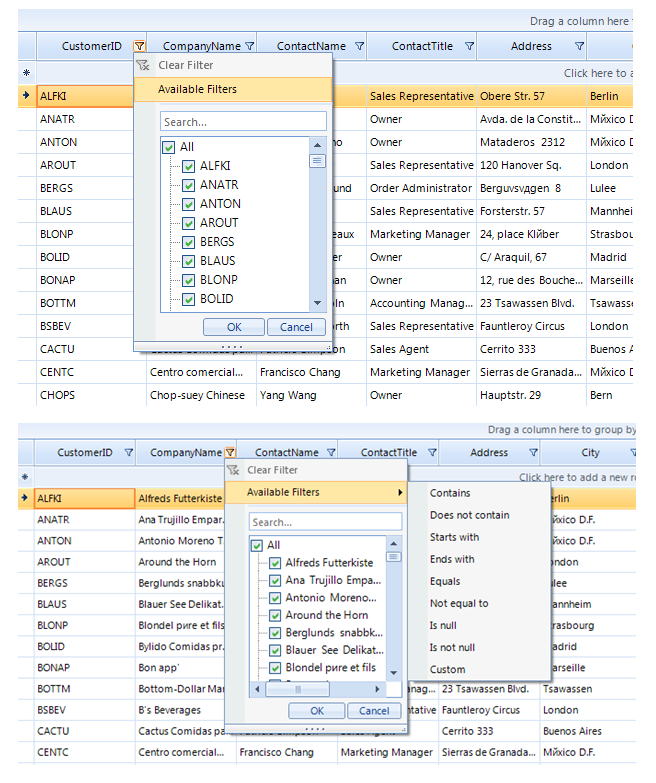656x783 pixels.
Task: Click Clear Filter icon in the CompanyName popup
Action: [x=233, y=470]
